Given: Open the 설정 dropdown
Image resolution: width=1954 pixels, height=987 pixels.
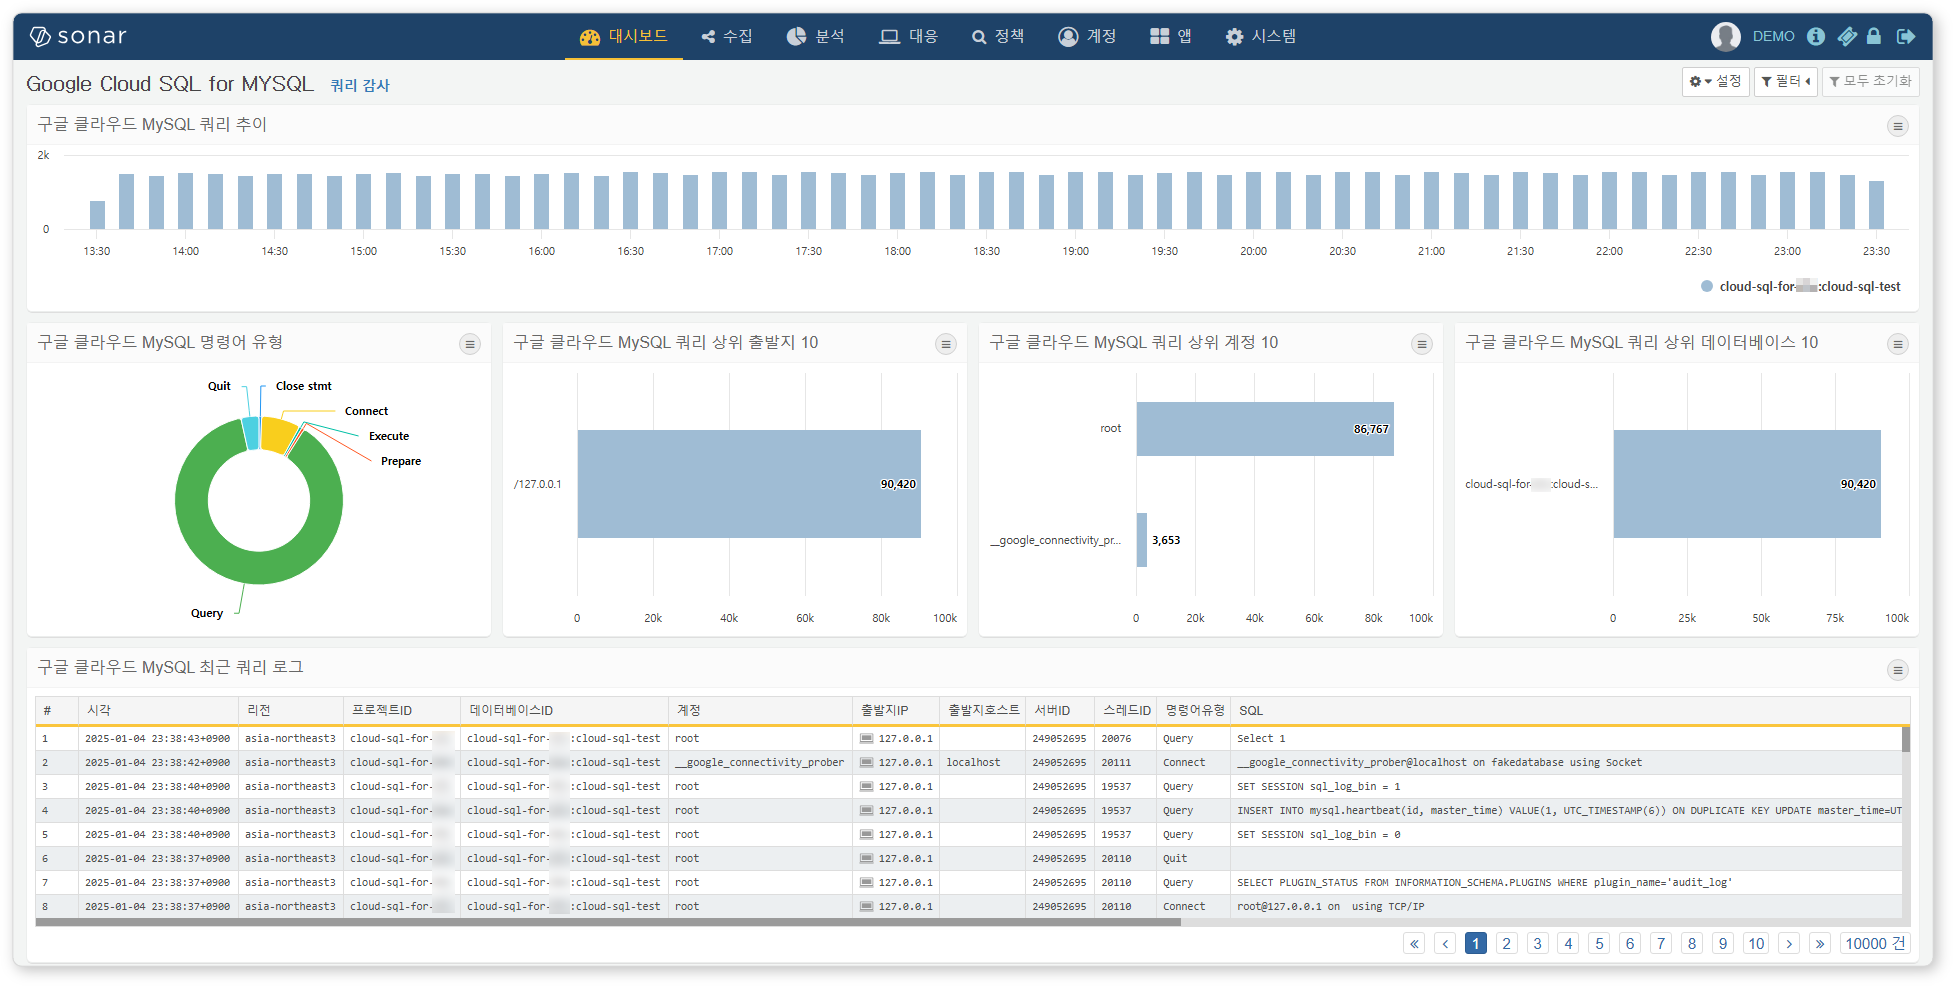Looking at the screenshot, I should point(1715,82).
